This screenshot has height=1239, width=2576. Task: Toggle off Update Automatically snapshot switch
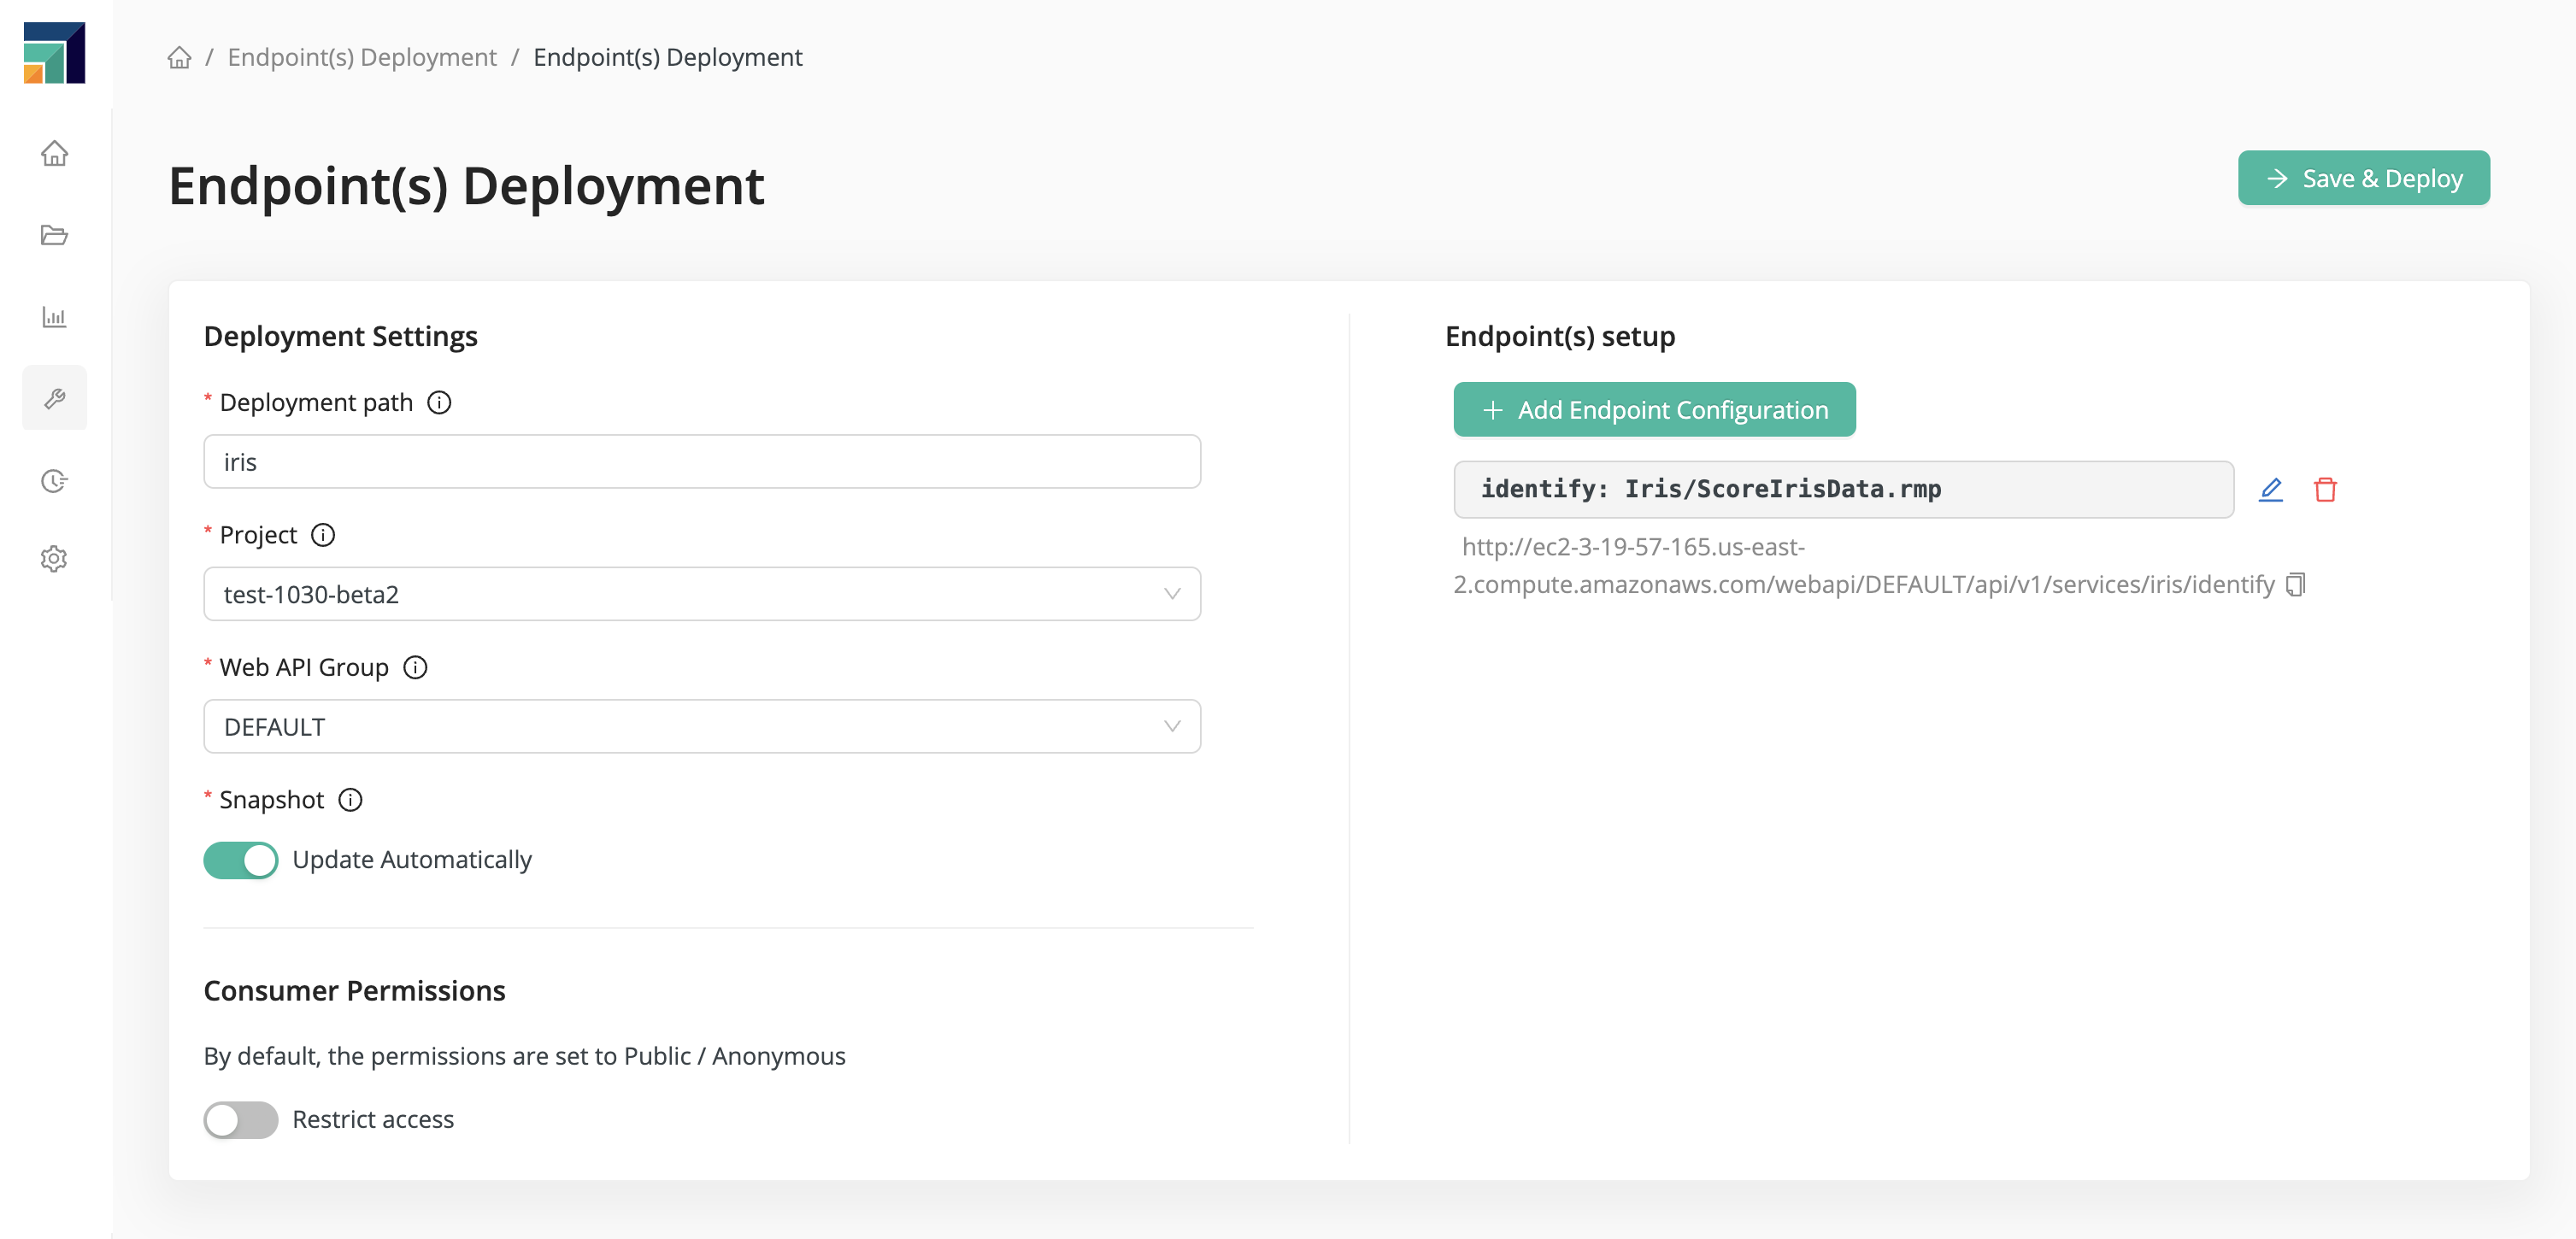point(240,859)
